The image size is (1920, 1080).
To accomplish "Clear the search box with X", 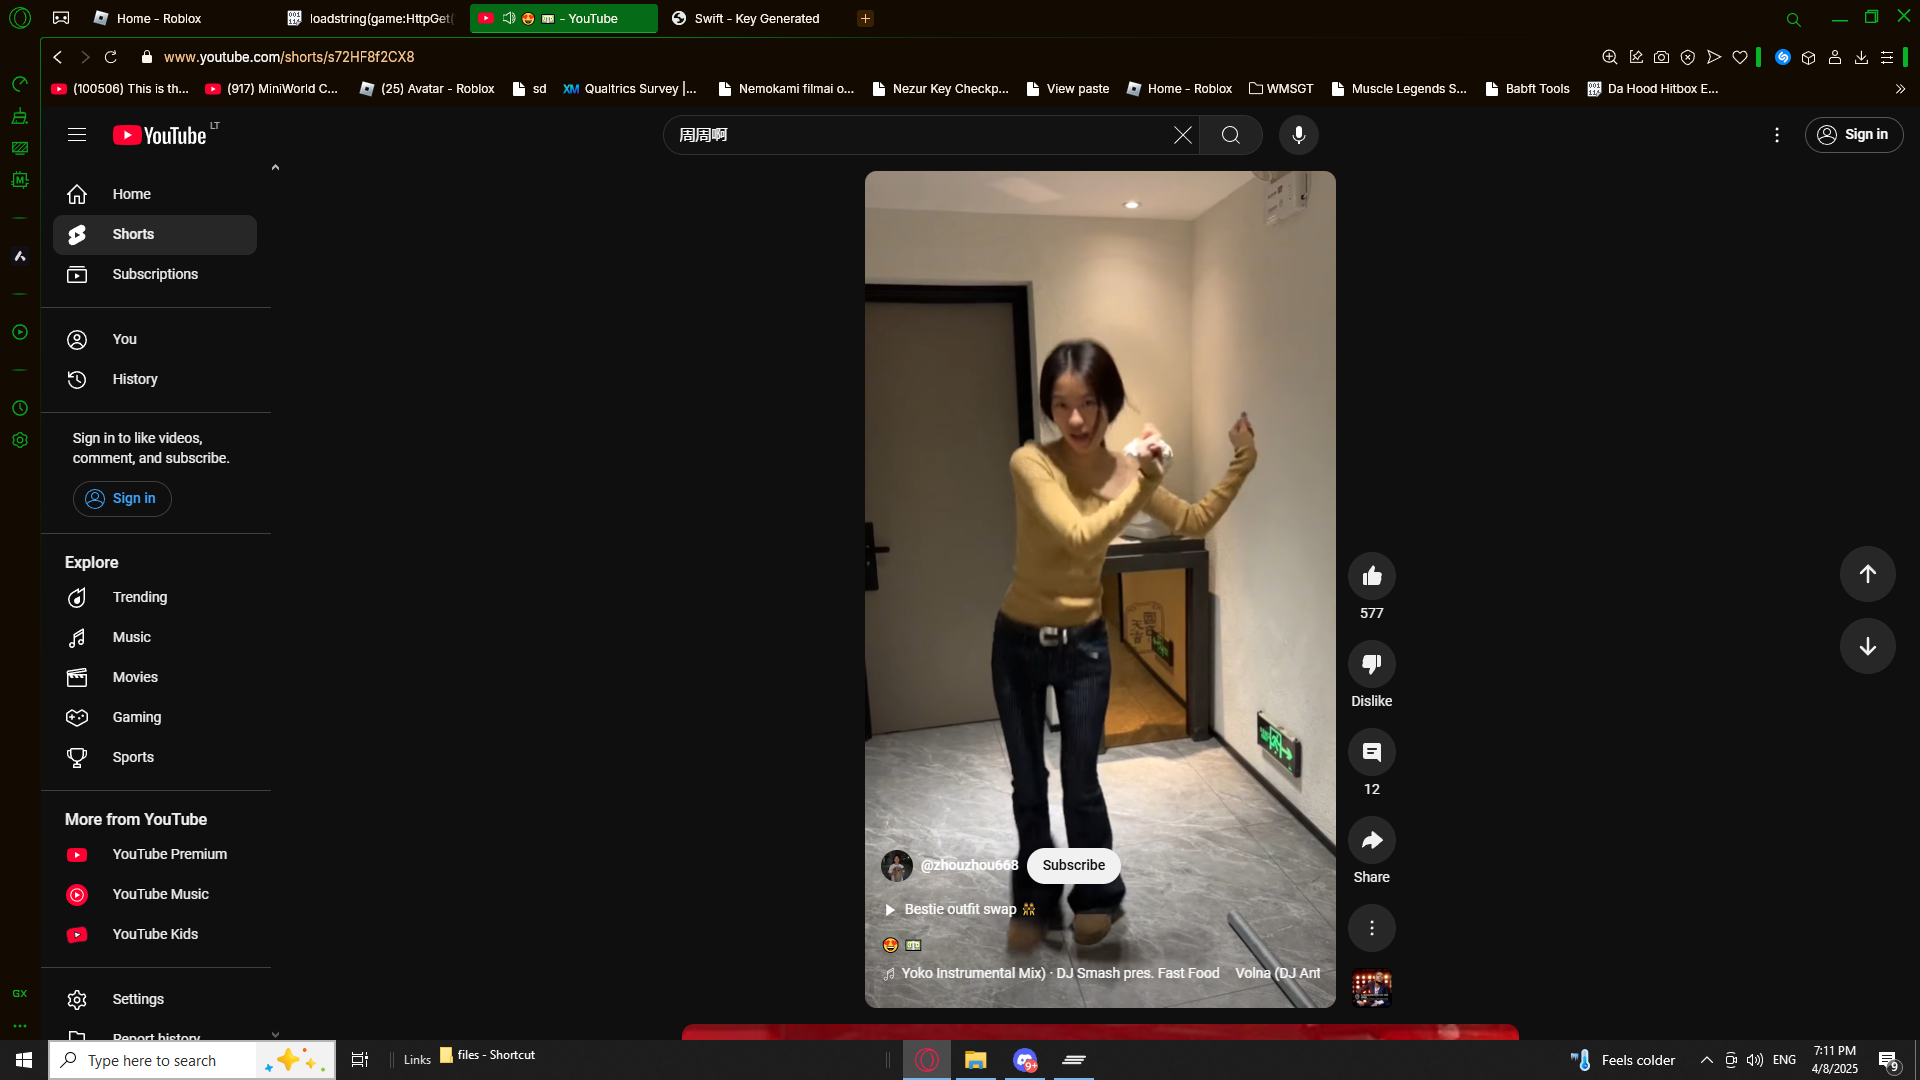I will pos(1182,135).
